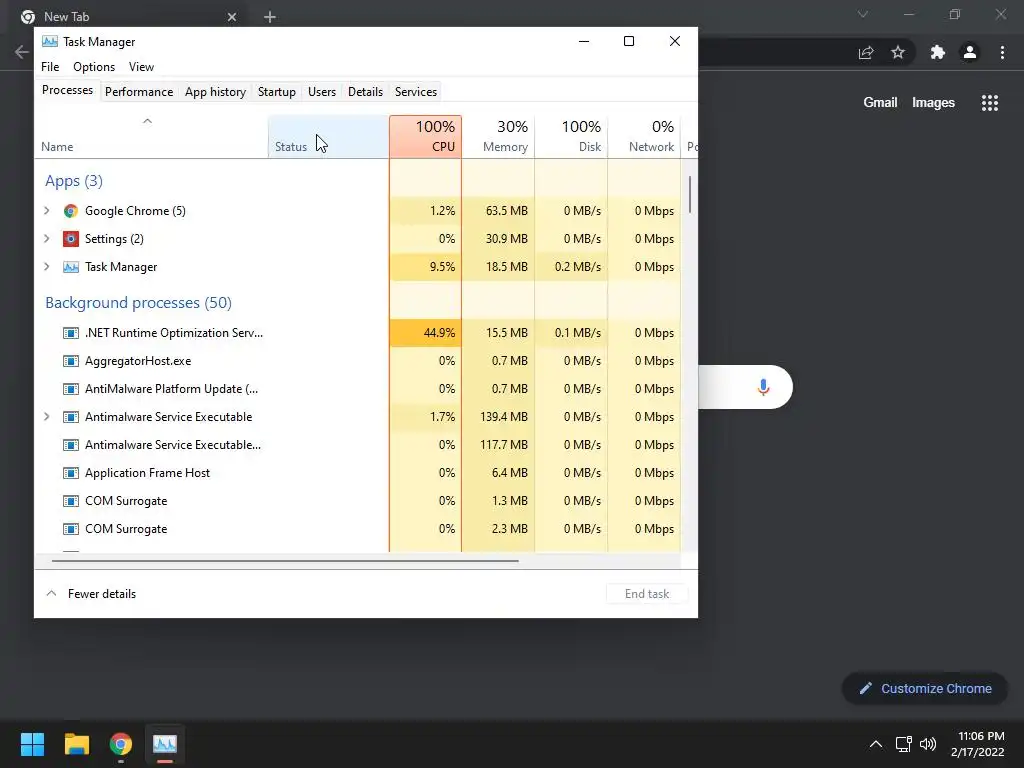Open Chrome profile avatar icon

pos(970,52)
